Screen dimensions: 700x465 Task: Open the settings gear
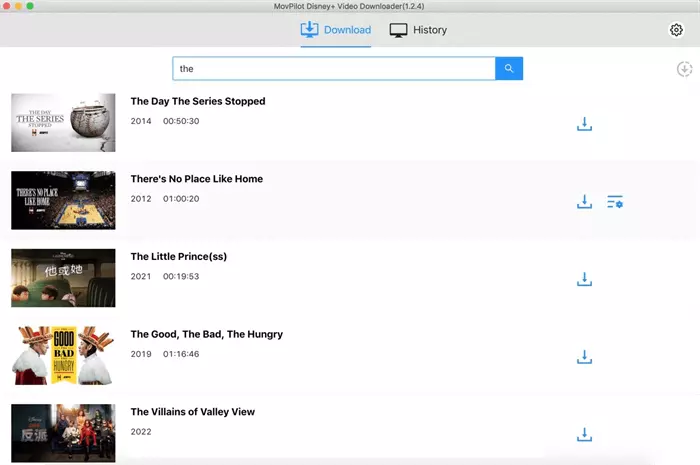point(676,30)
